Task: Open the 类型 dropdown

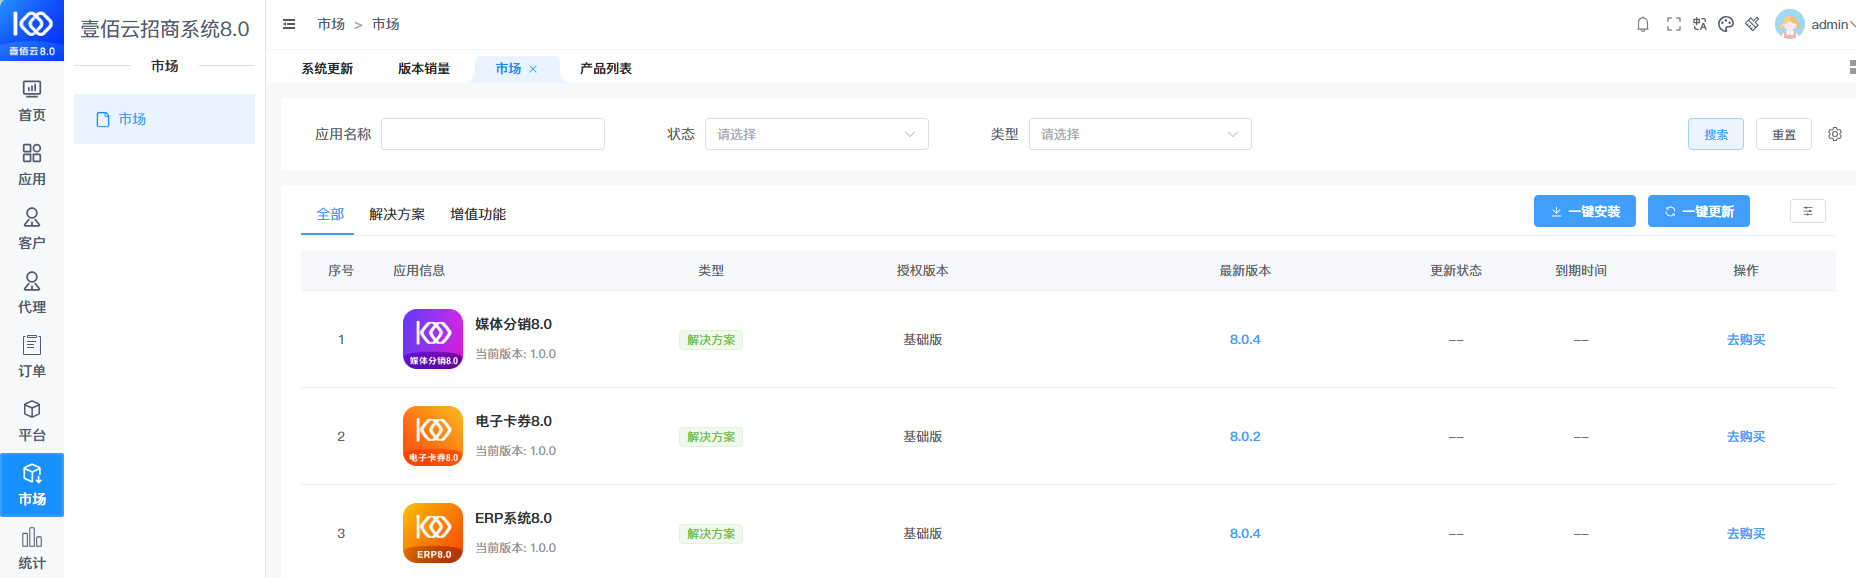Action: [1140, 134]
